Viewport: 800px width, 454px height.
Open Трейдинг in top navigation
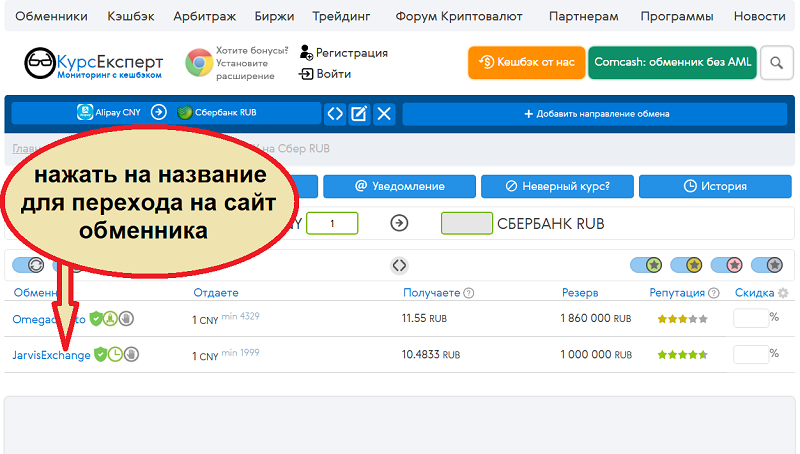point(341,16)
